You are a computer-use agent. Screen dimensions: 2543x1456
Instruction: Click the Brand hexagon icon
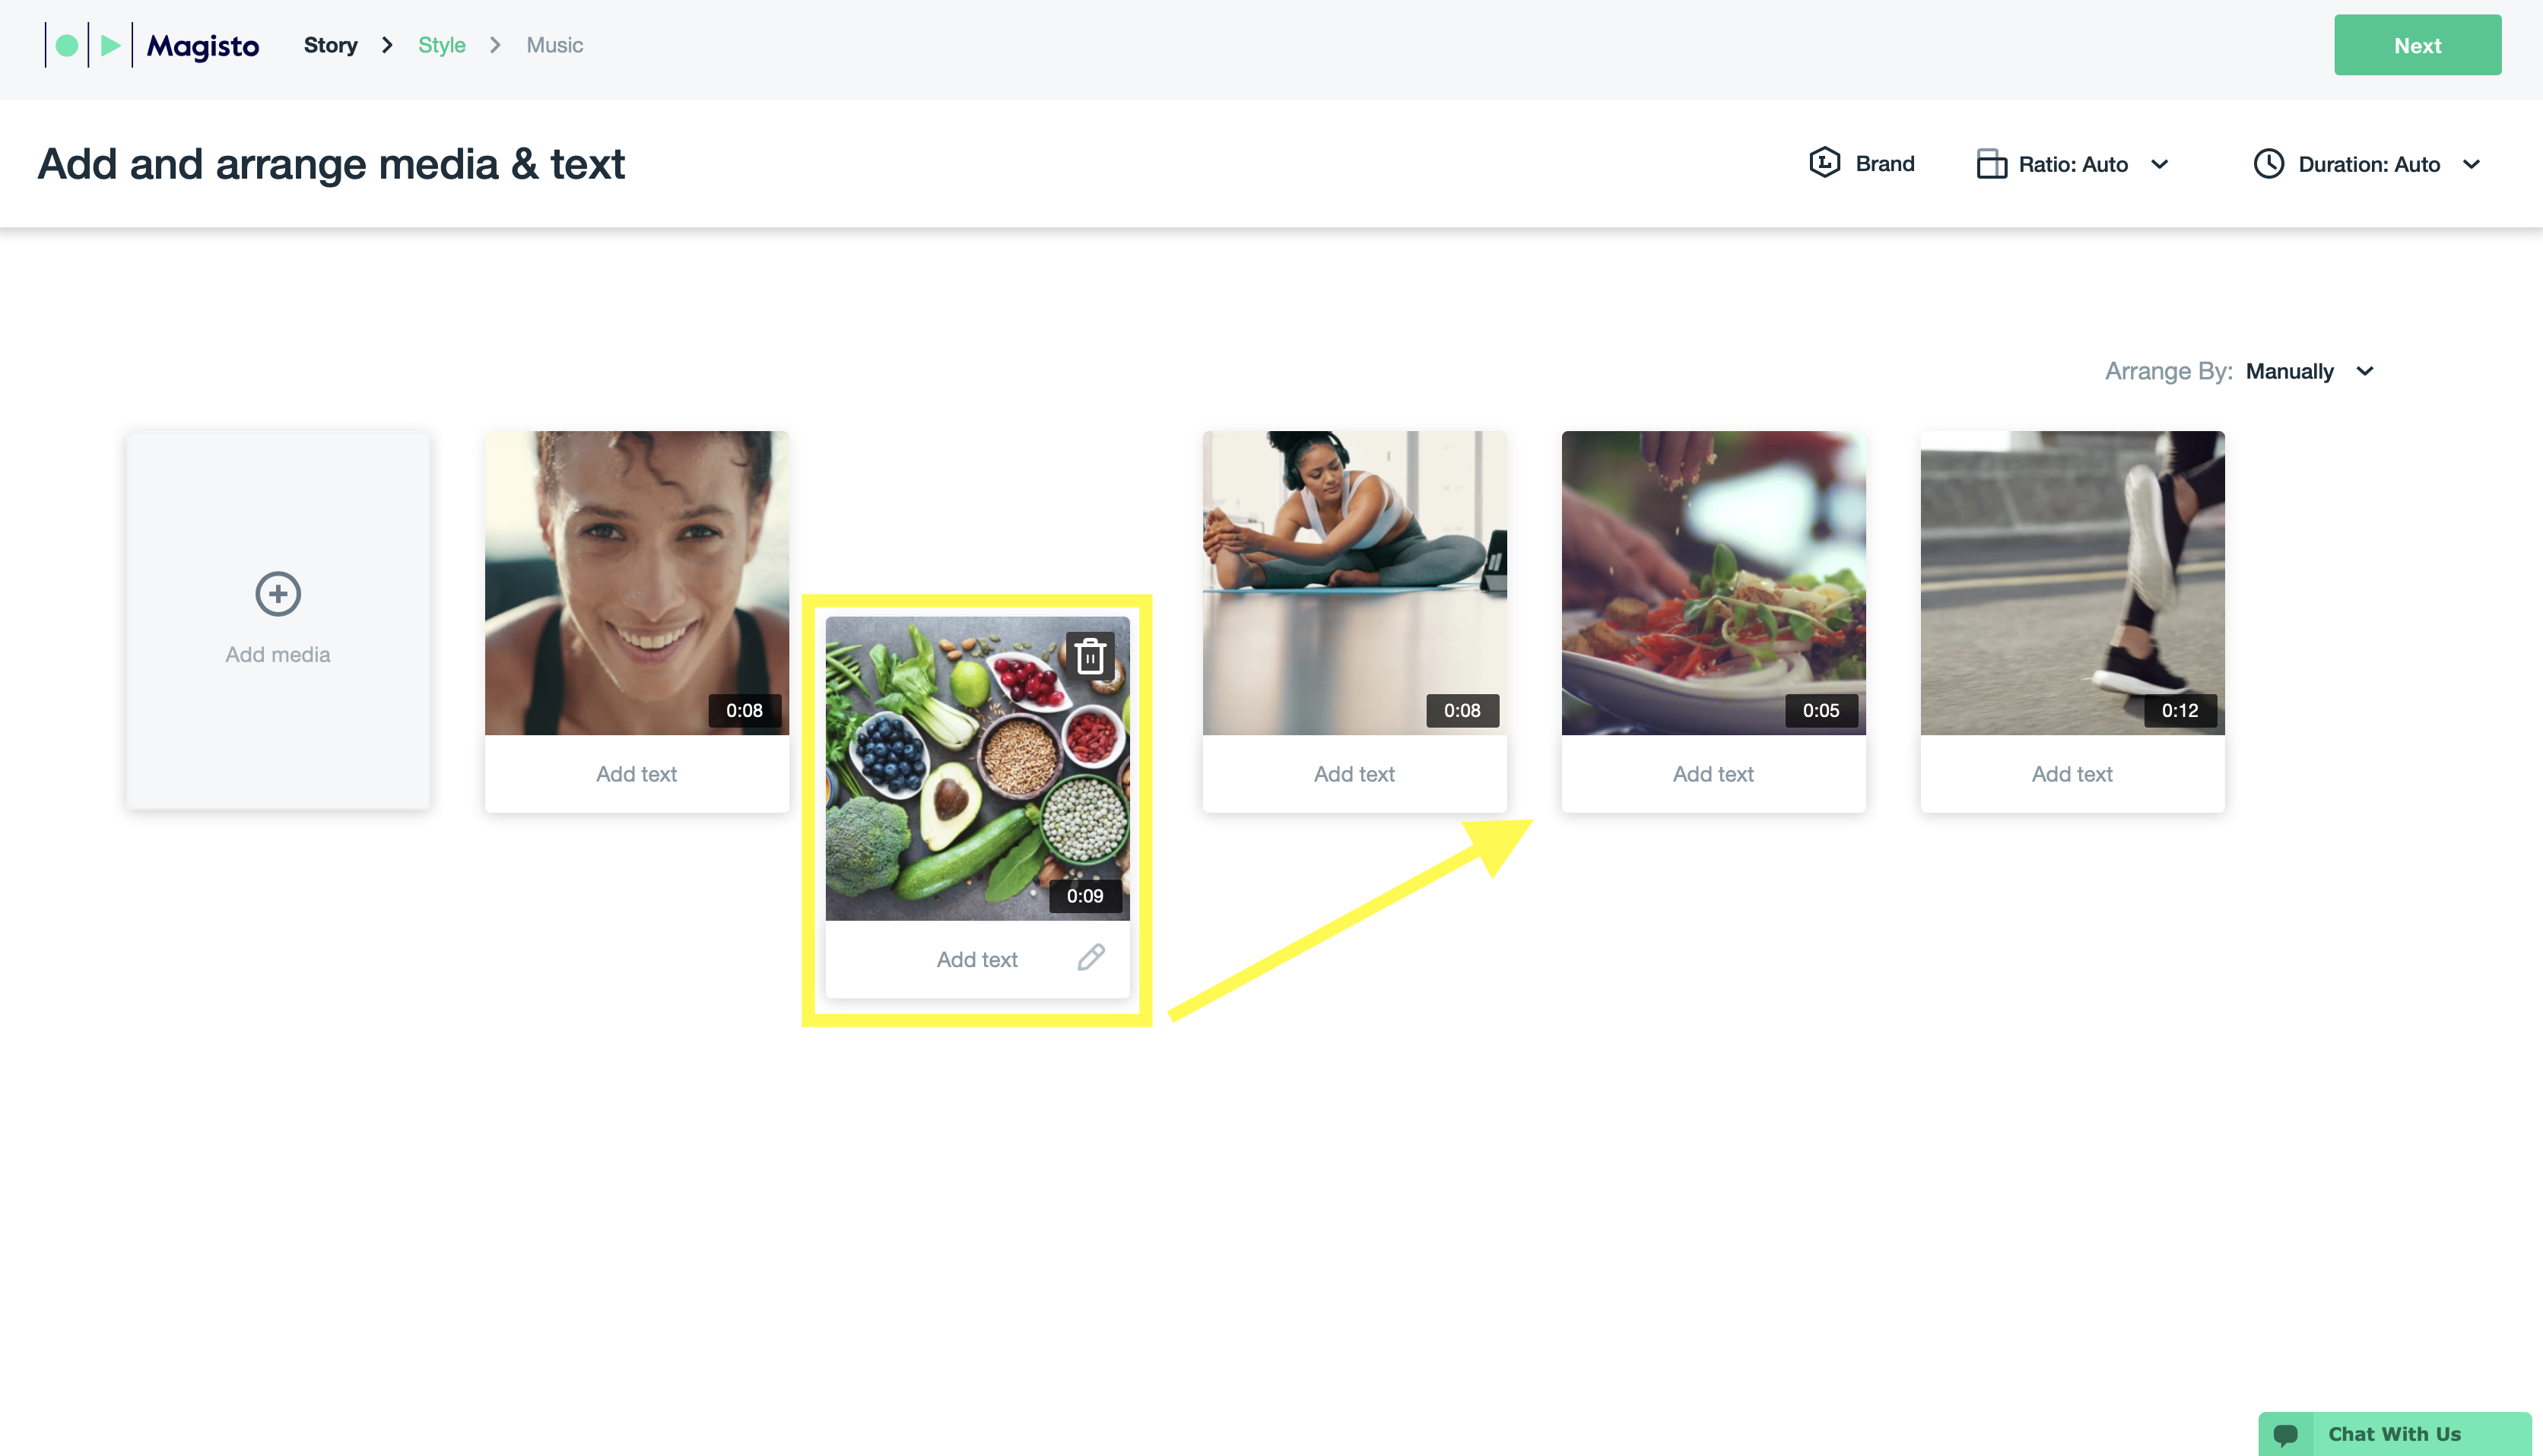[1825, 163]
